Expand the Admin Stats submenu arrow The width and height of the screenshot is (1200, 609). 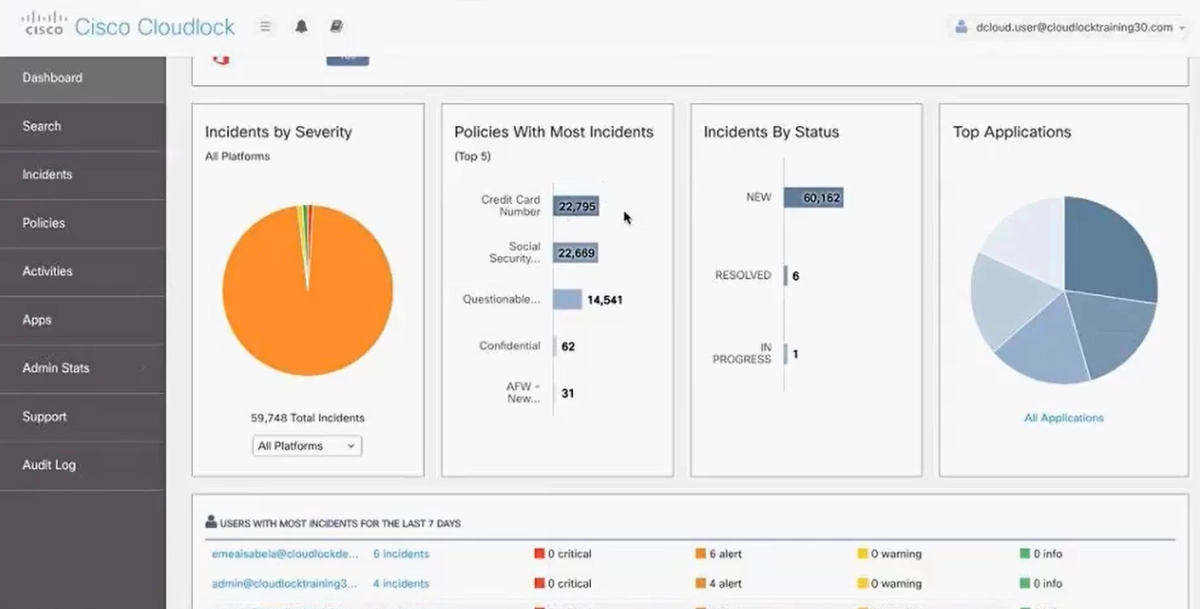click(x=143, y=368)
